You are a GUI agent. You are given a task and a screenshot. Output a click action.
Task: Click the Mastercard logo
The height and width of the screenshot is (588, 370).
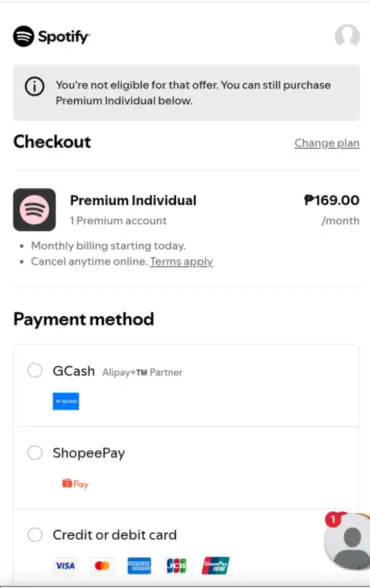point(102,566)
